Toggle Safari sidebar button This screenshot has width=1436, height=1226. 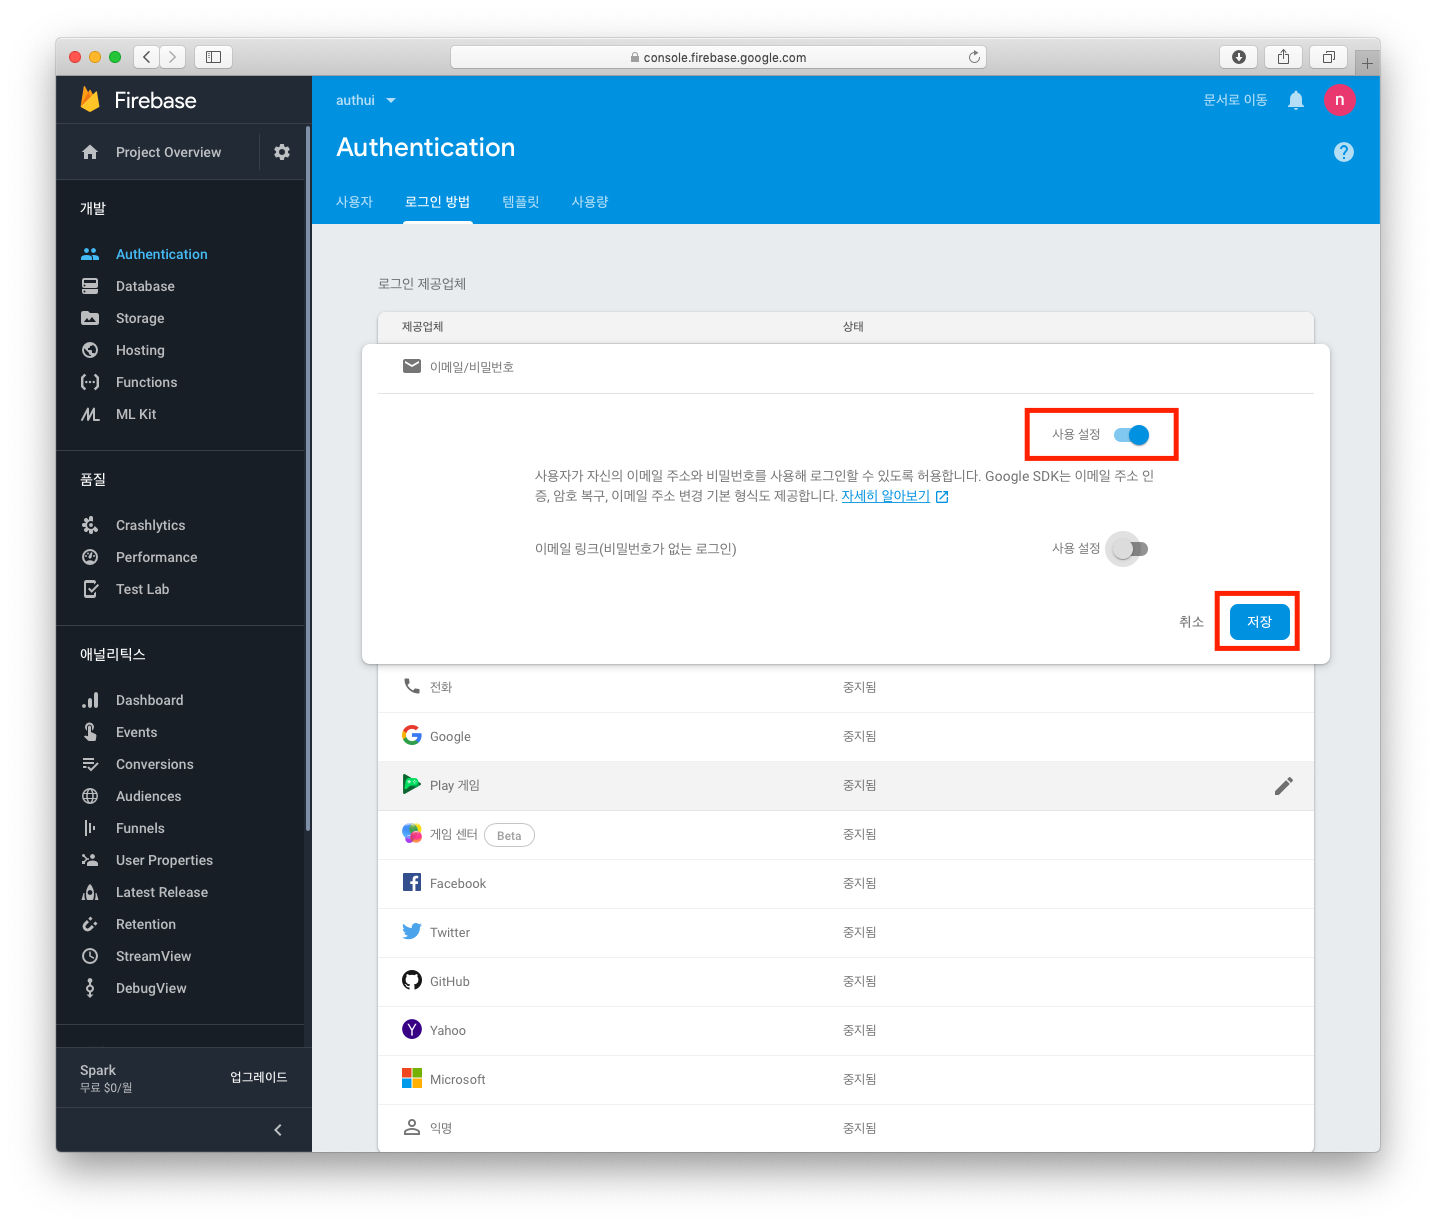pyautogui.click(x=213, y=57)
